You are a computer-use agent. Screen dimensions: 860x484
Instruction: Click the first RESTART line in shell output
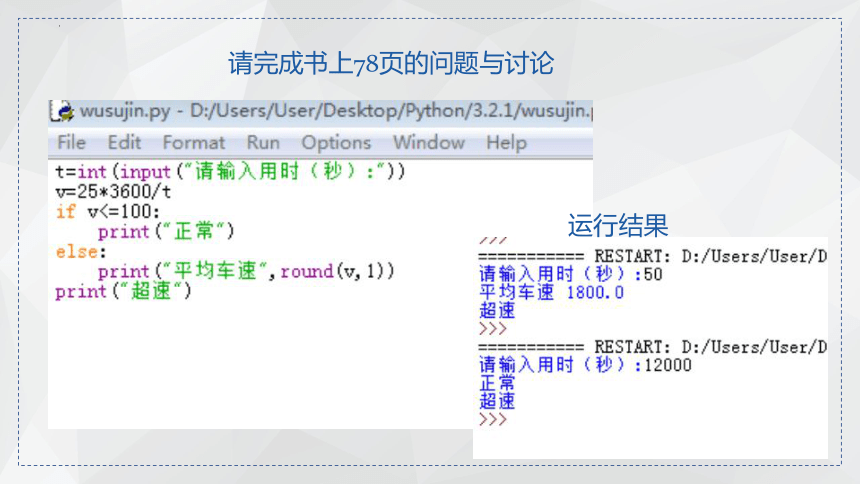[x=652, y=256]
